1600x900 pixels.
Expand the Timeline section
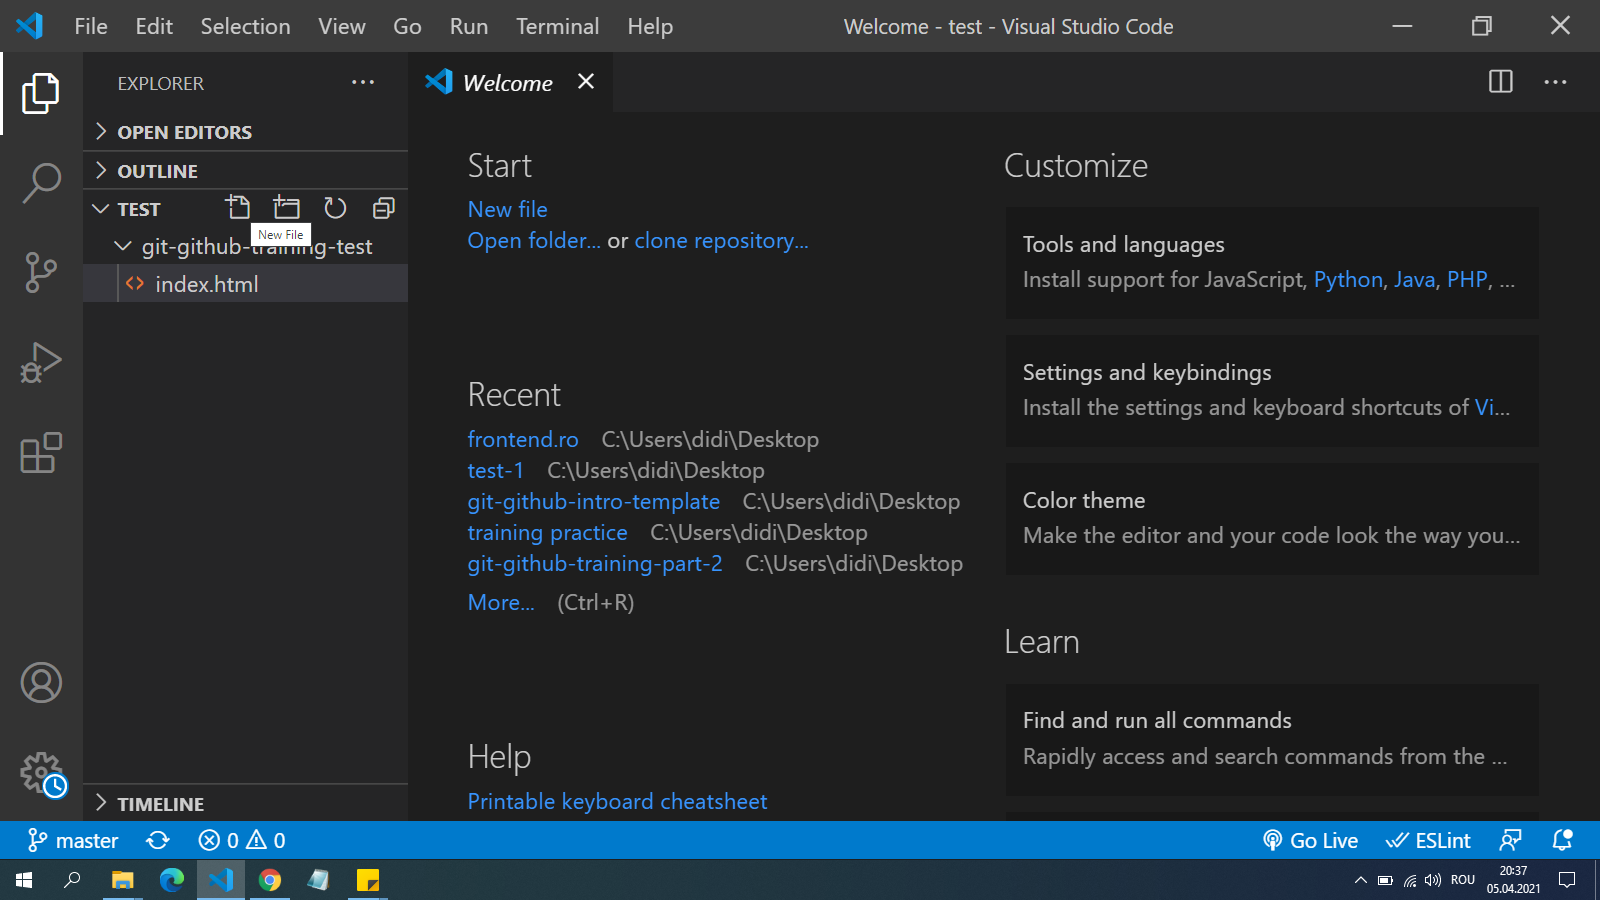pyautogui.click(x=160, y=804)
